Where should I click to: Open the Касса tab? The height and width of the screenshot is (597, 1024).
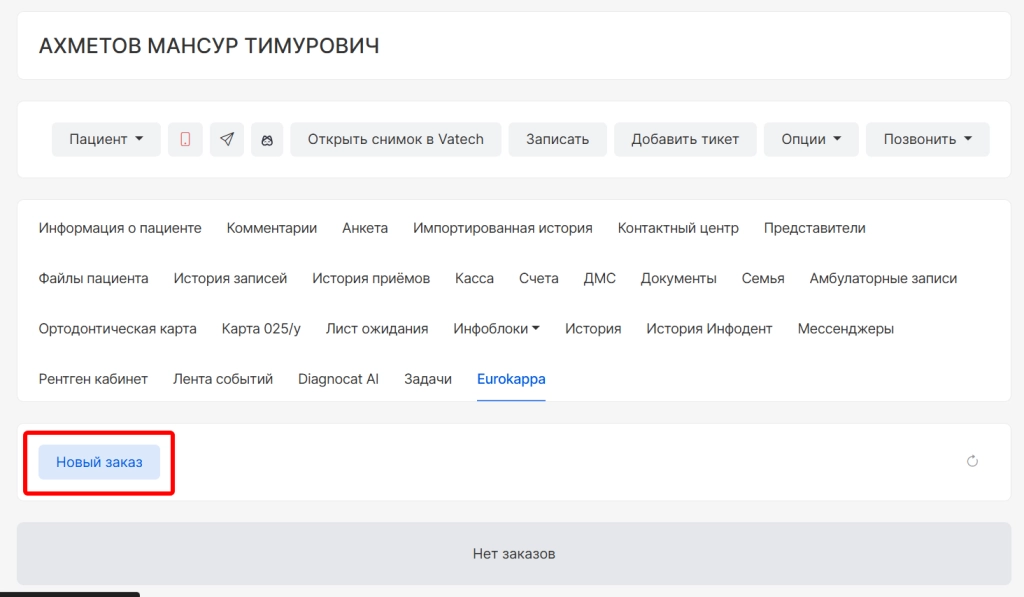click(474, 279)
